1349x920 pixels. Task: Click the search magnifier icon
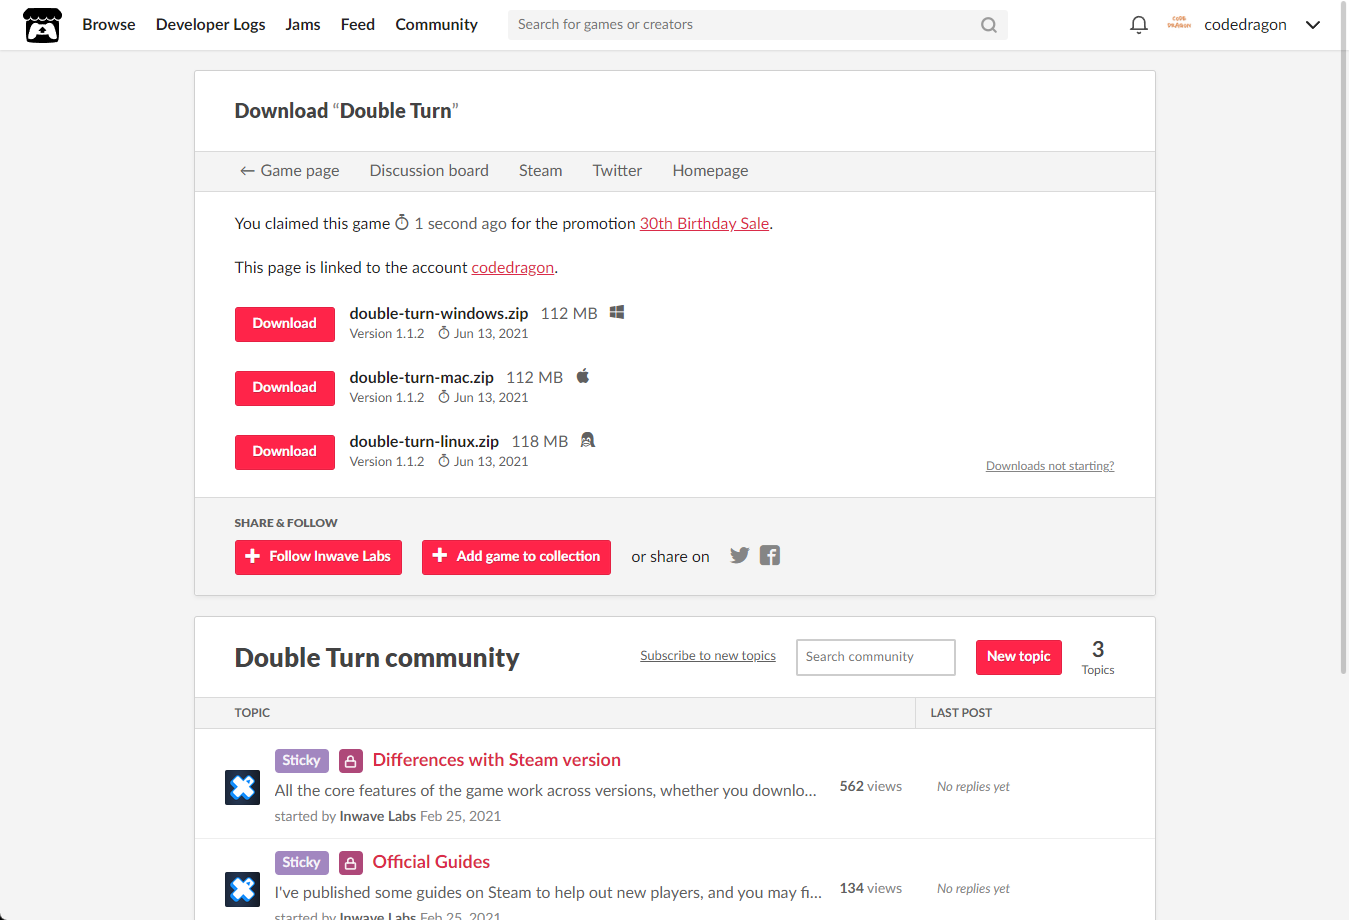click(x=989, y=25)
